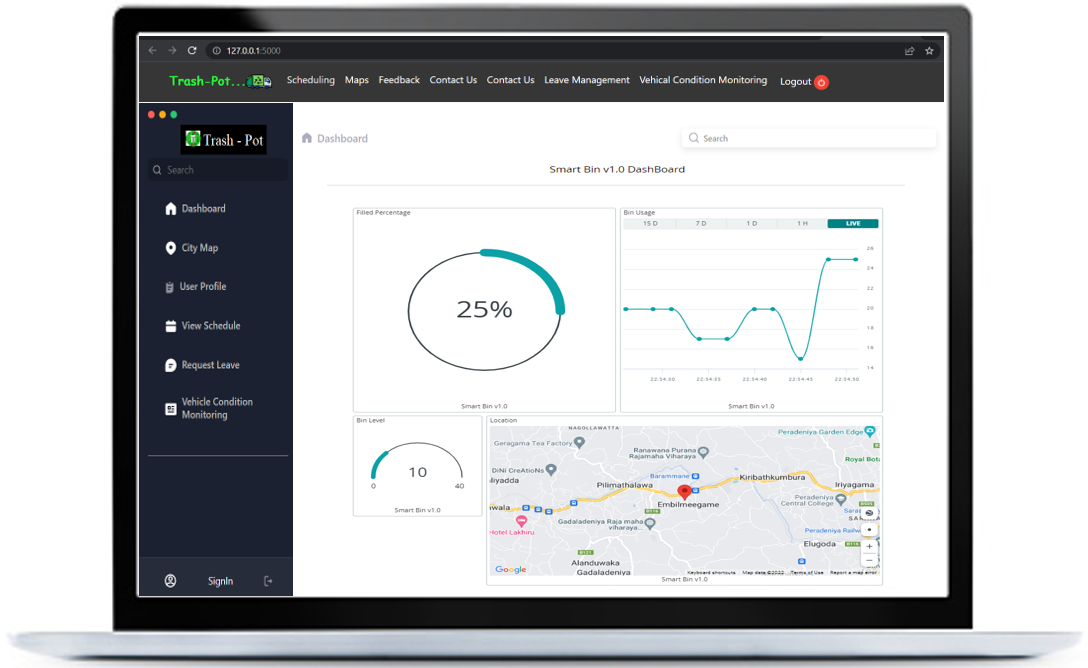
Task: Click the Request Leave chat icon
Action: pyautogui.click(x=171, y=365)
